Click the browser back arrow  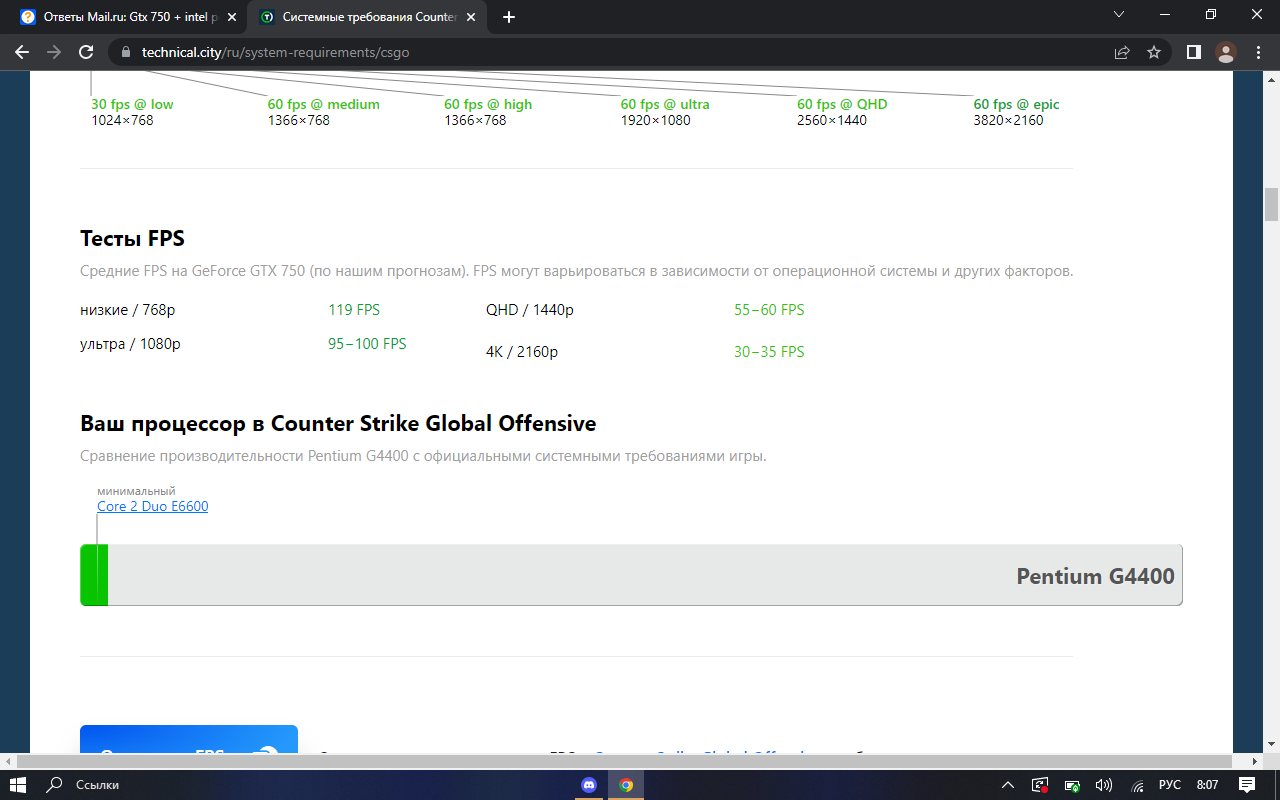click(22, 52)
